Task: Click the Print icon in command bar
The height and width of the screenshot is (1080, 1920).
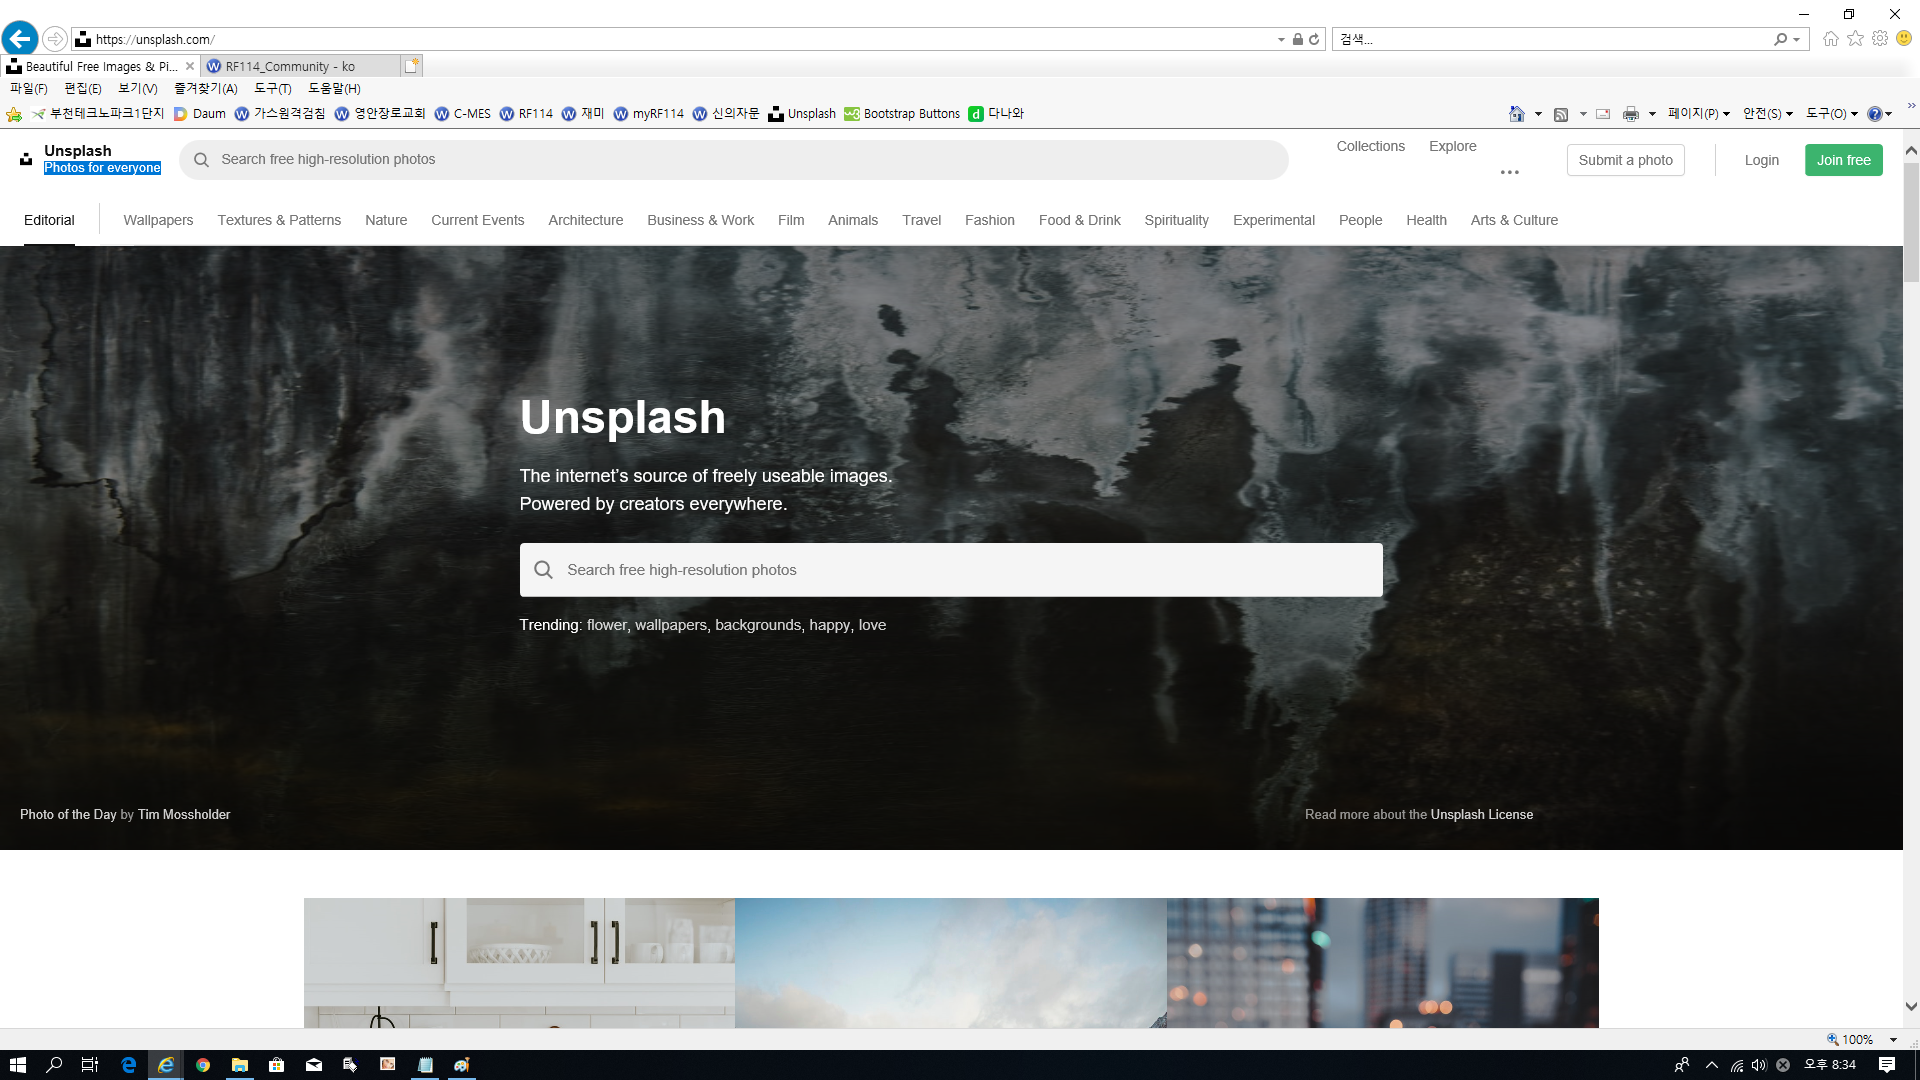Action: (1631, 114)
